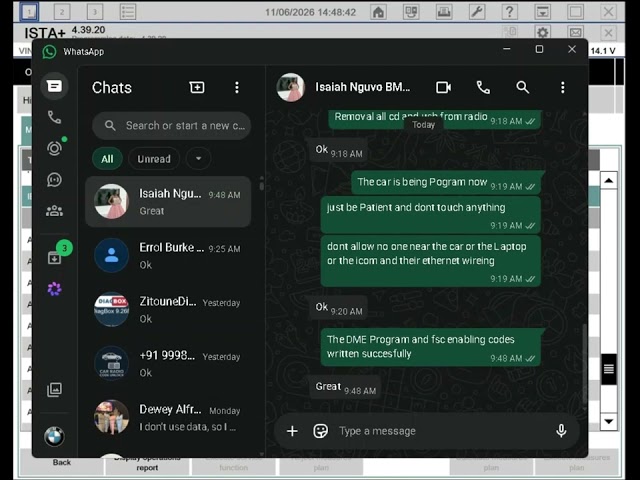The width and height of the screenshot is (640, 480).
Task: Click ISTA+ scroll down arrow button
Action: [609, 422]
